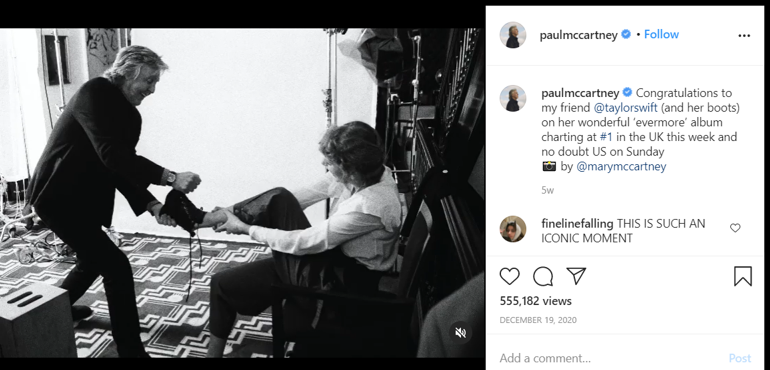Like the finelinefalling comment's small heart
The height and width of the screenshot is (370, 770).
735,228
